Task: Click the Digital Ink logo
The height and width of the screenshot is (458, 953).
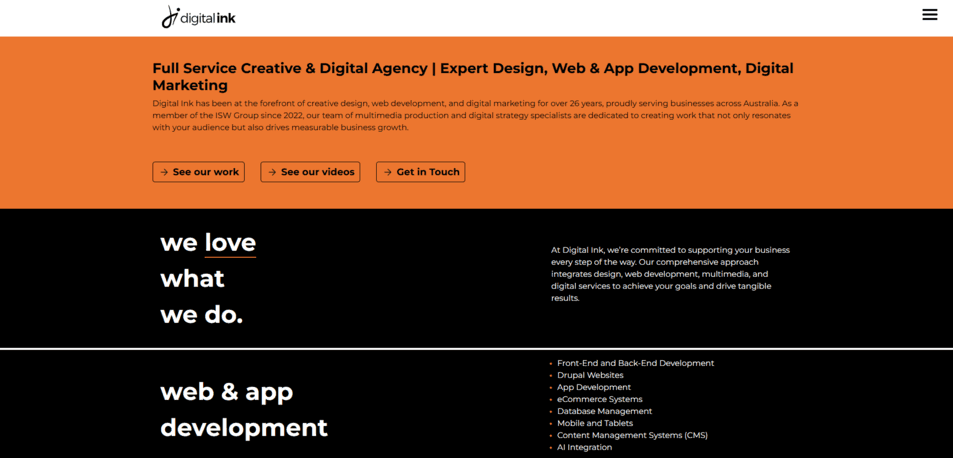Action: [198, 17]
